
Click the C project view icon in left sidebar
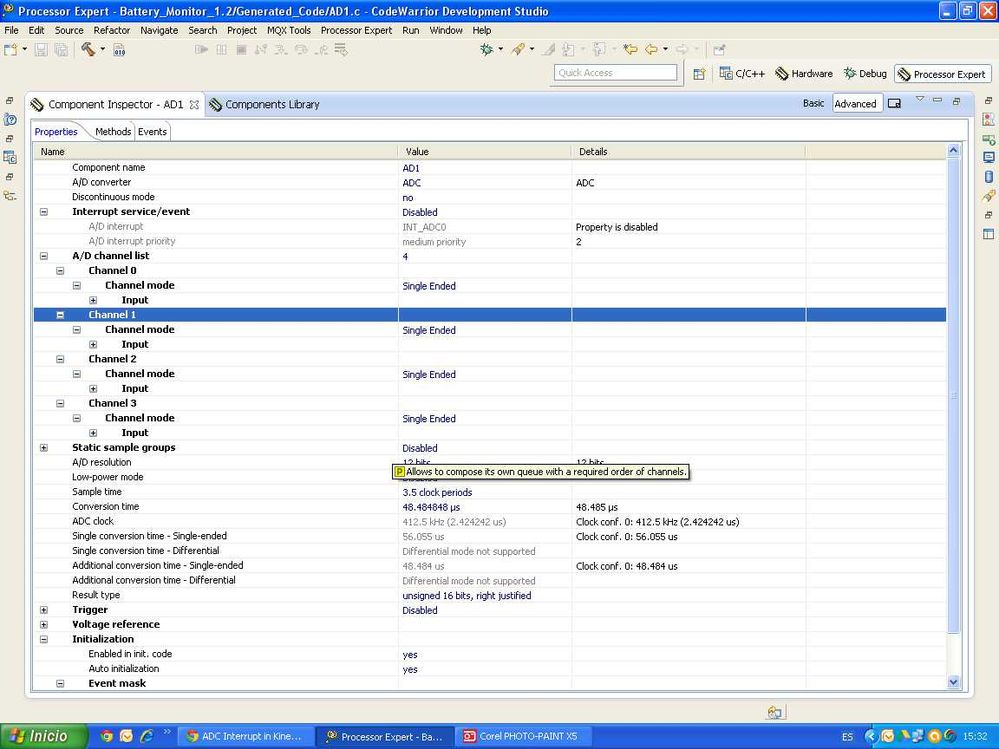10,157
